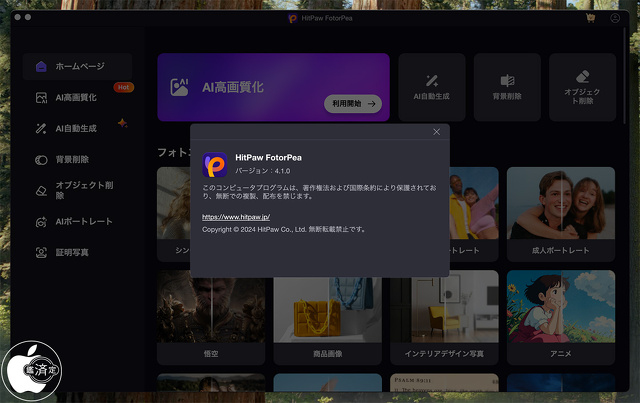Open AI自動生成 in the sidebar
The height and width of the screenshot is (403, 640).
[78, 129]
